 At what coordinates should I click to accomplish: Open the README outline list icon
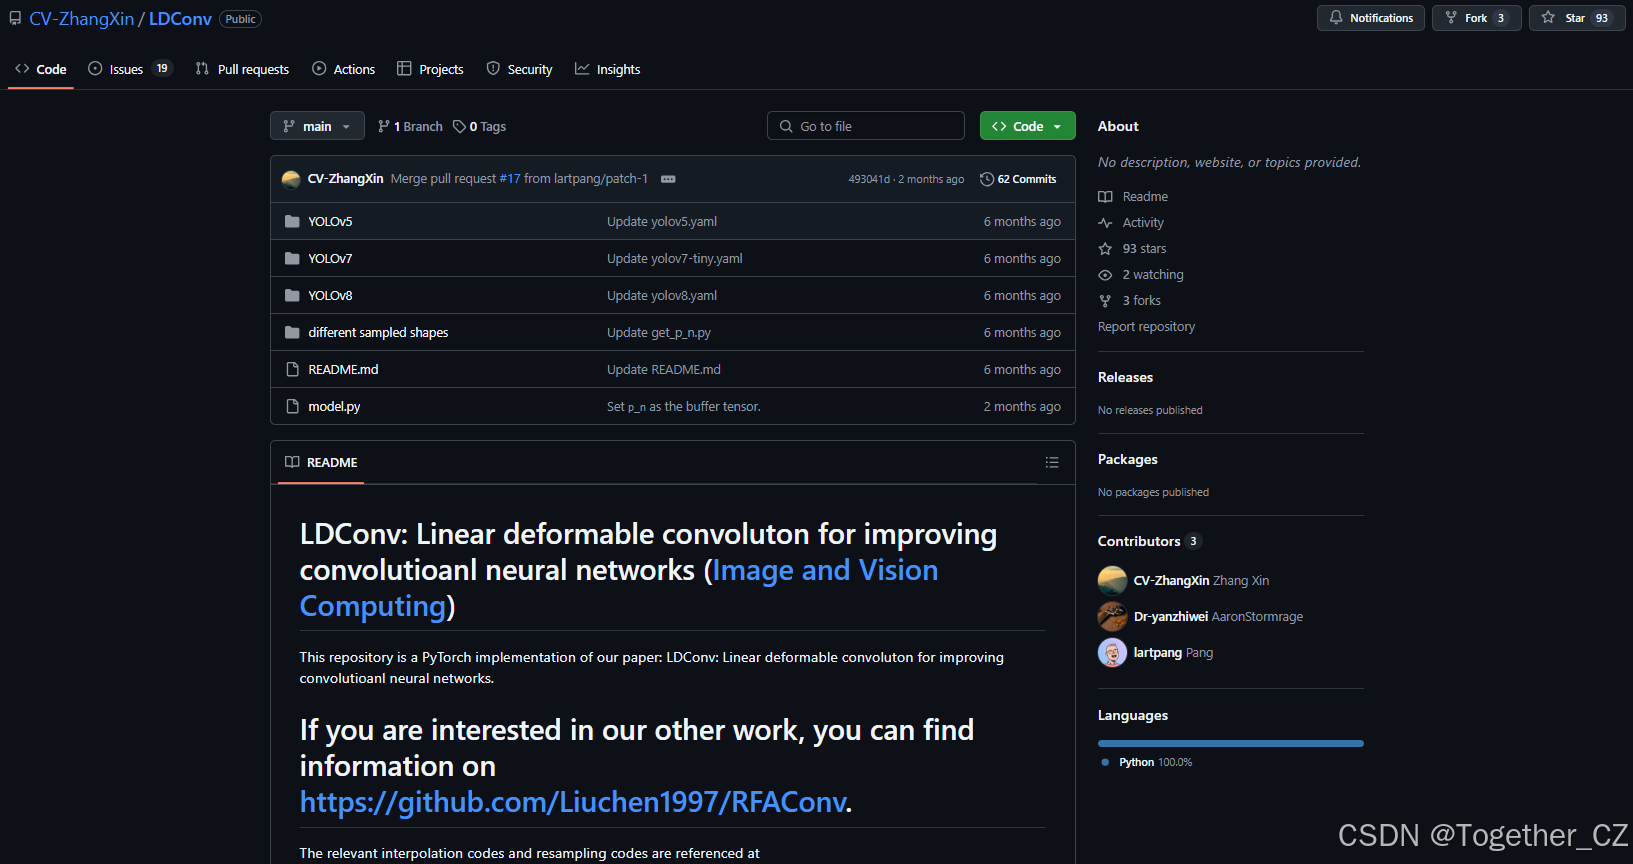(x=1052, y=462)
